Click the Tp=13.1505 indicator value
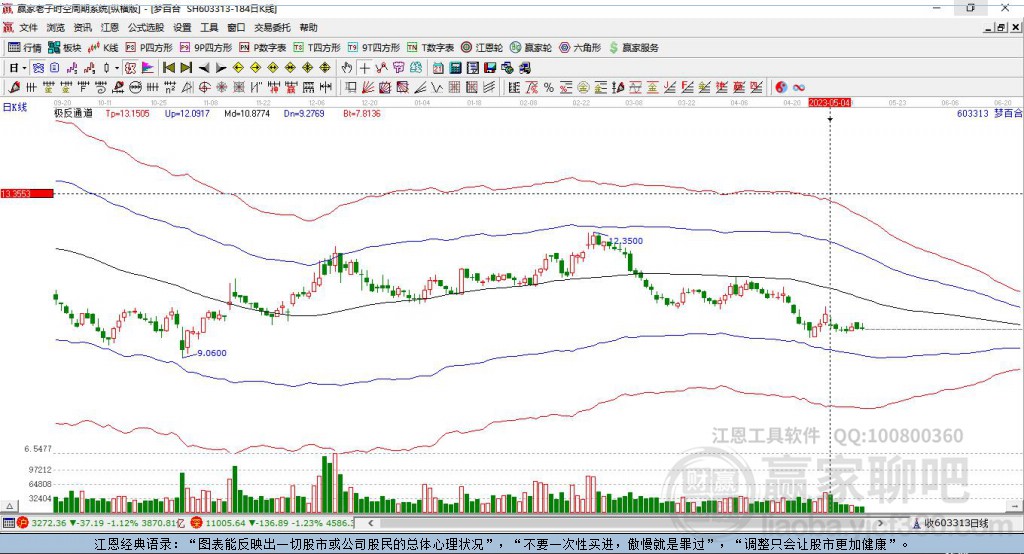1024x554 pixels. pyautogui.click(x=127, y=113)
